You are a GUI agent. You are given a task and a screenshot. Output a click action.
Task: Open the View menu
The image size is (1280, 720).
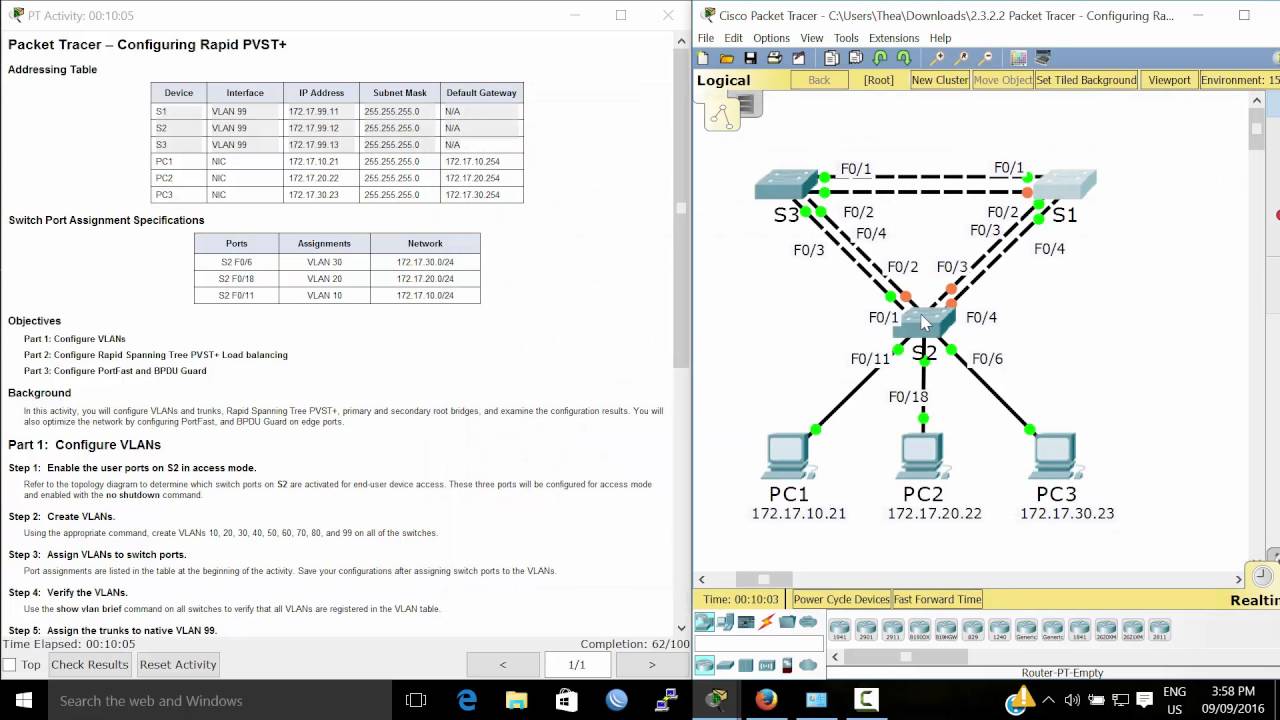[812, 38]
